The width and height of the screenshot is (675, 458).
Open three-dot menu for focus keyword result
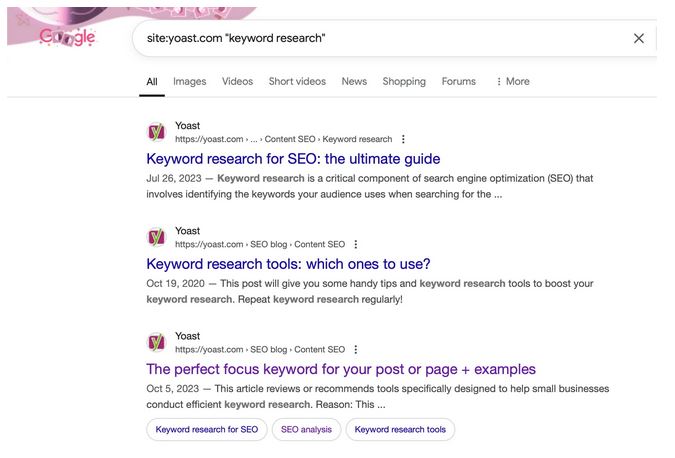point(356,349)
